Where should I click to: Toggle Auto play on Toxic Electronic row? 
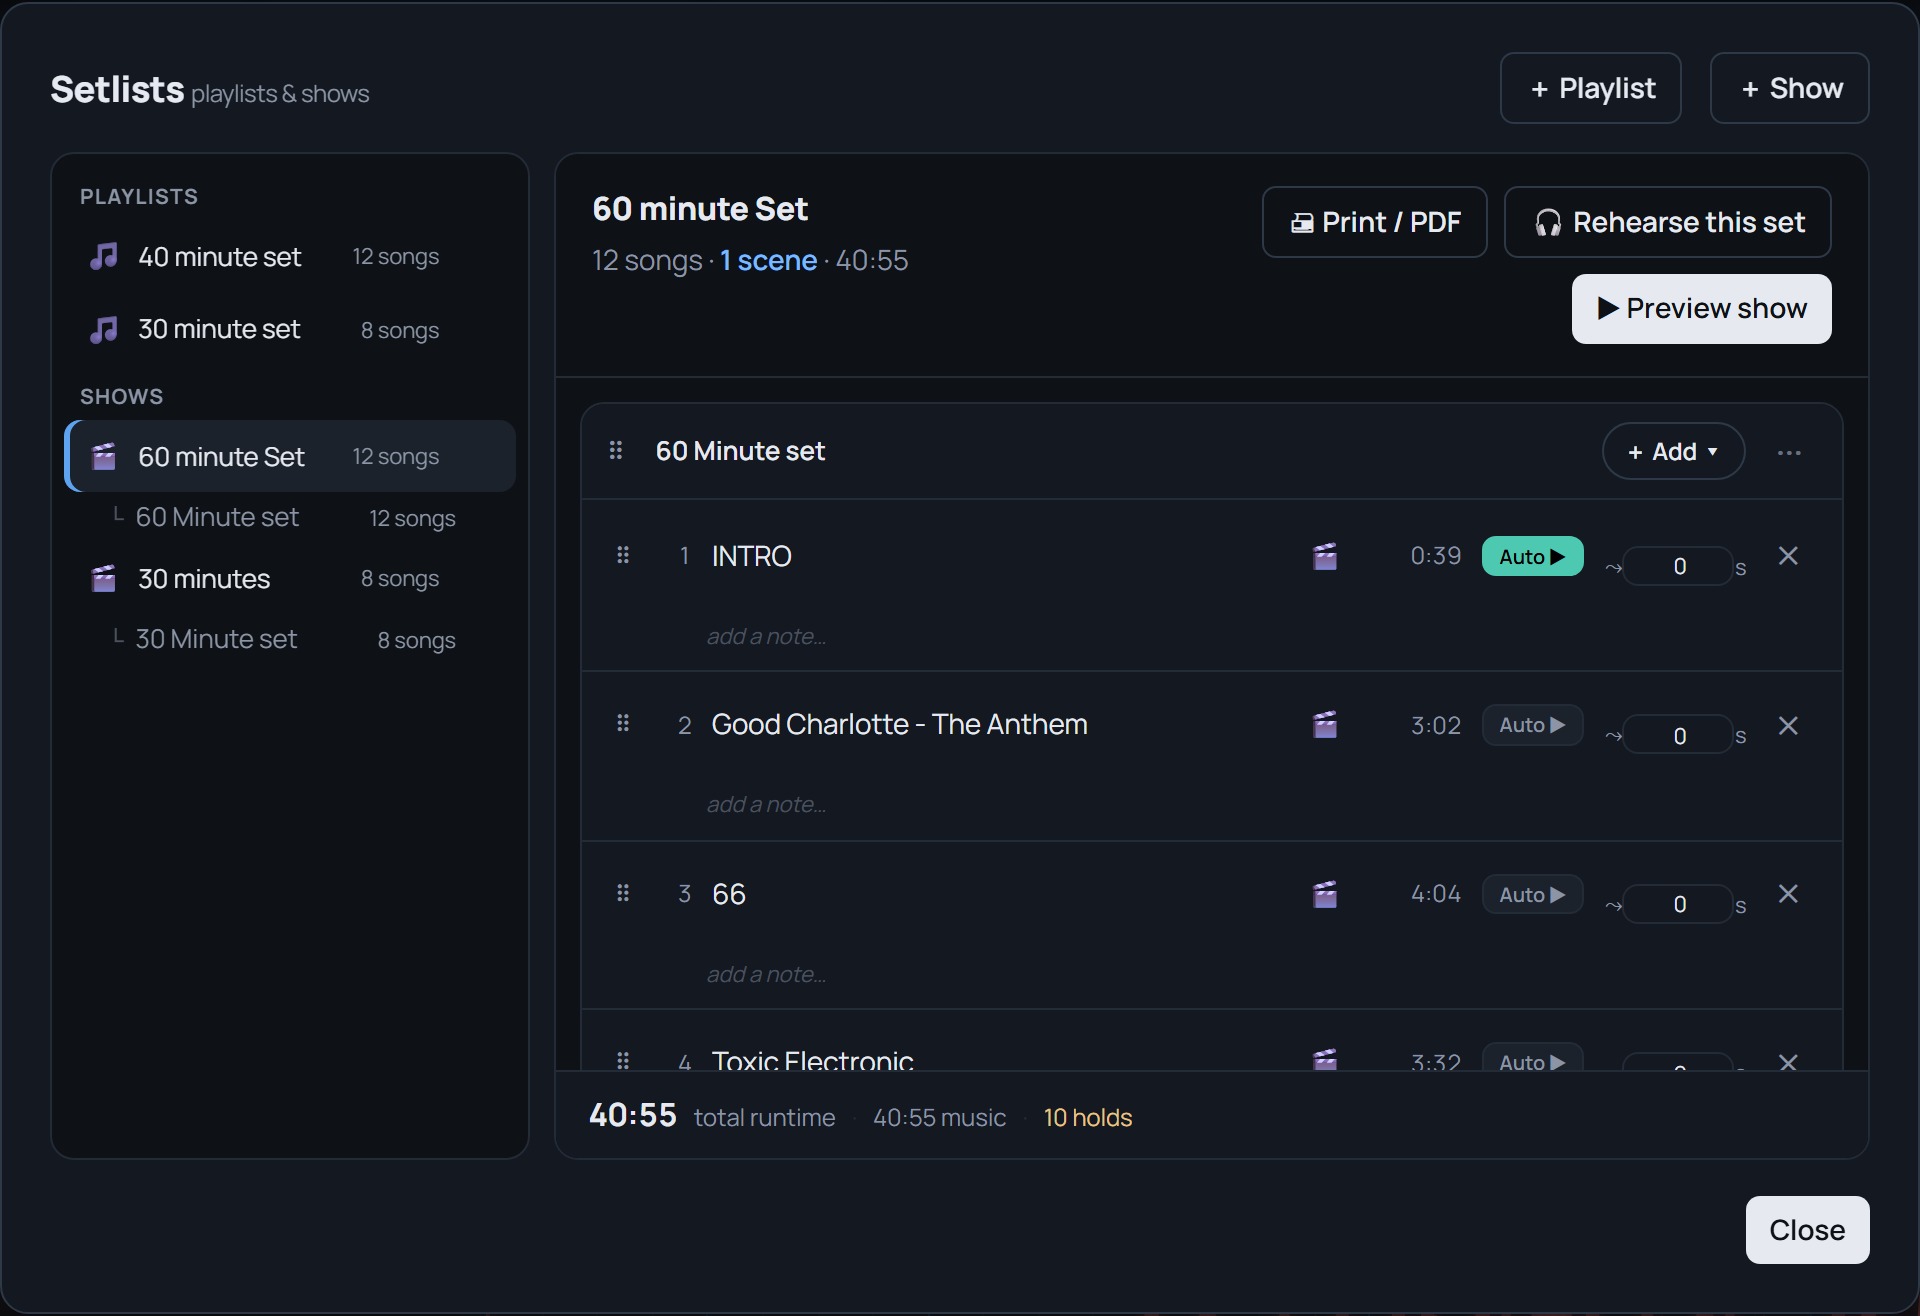click(x=1532, y=1058)
